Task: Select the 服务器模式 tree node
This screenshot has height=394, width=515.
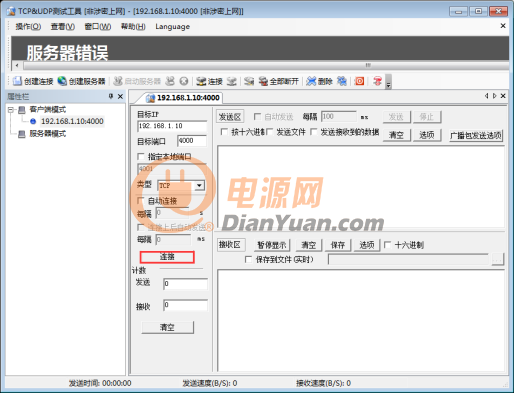Action: [x=47, y=134]
